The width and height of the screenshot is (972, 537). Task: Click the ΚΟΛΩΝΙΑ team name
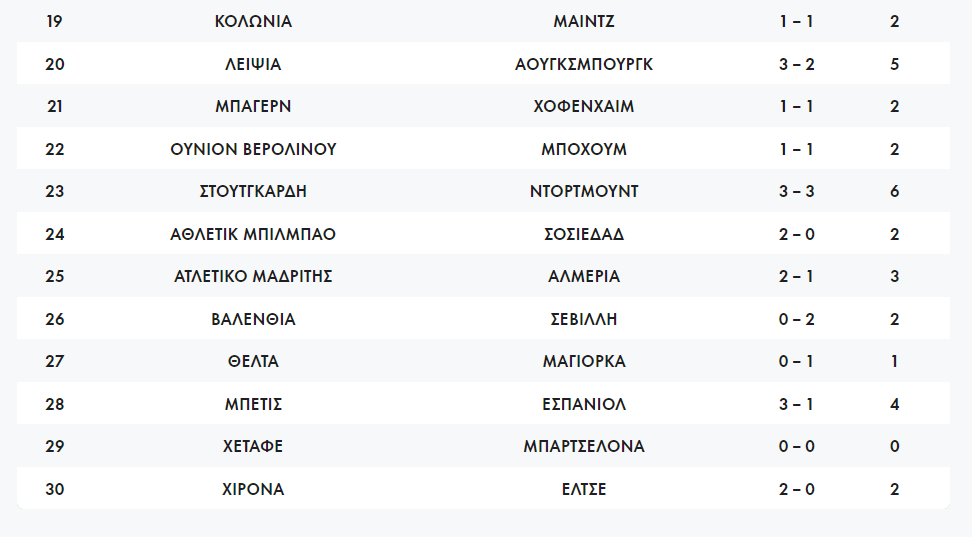253,21
